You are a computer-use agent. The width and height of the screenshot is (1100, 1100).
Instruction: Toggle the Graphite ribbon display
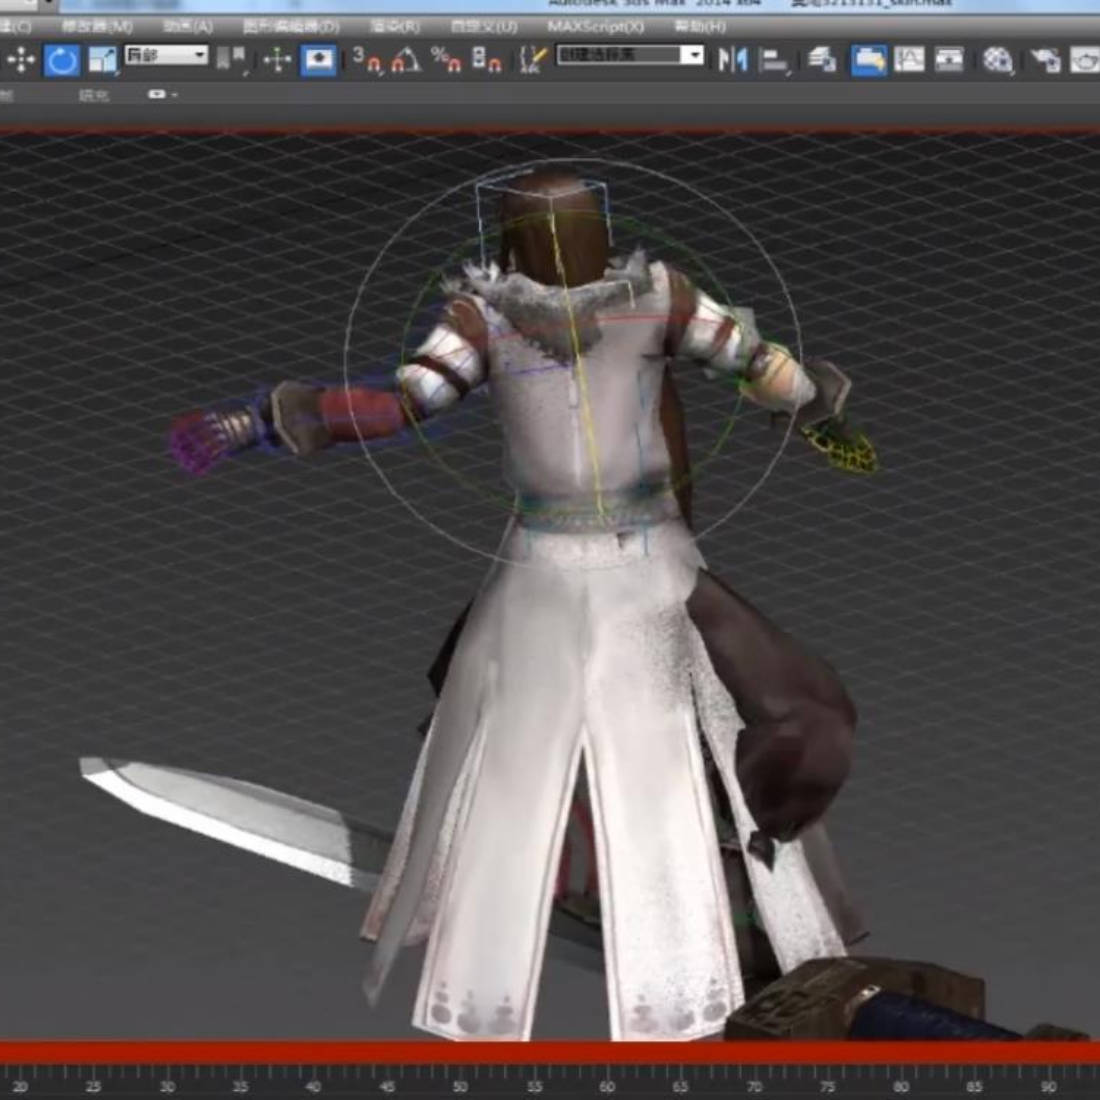tap(868, 60)
